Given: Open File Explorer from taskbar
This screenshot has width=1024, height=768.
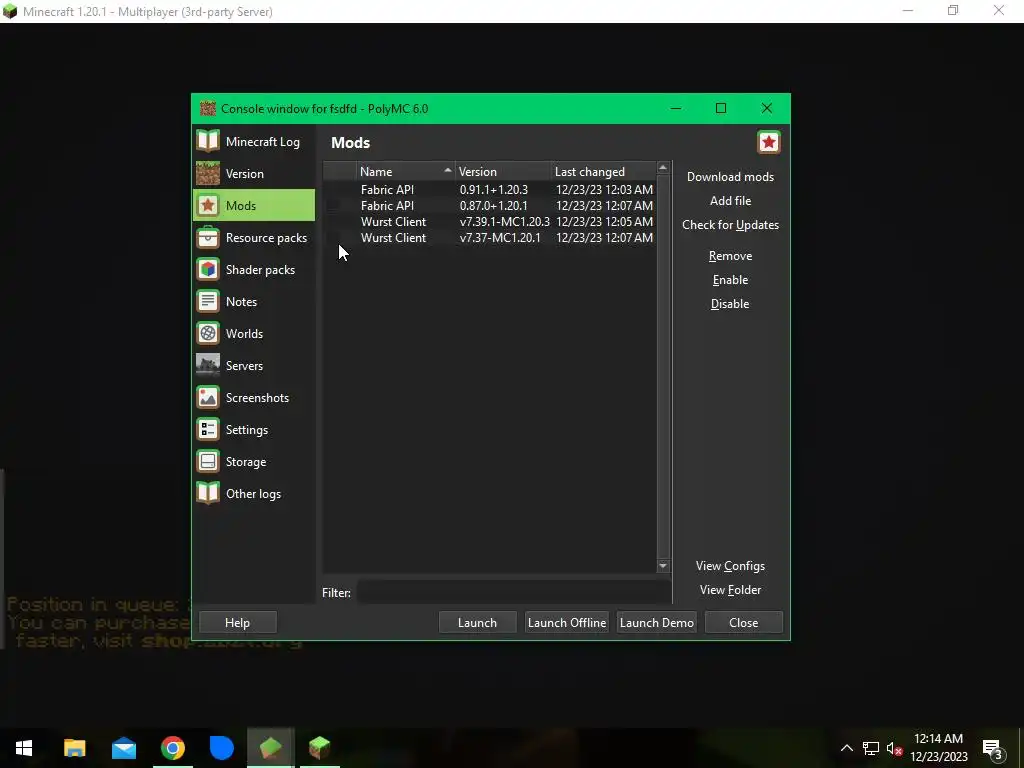Looking at the screenshot, I should click(x=74, y=748).
